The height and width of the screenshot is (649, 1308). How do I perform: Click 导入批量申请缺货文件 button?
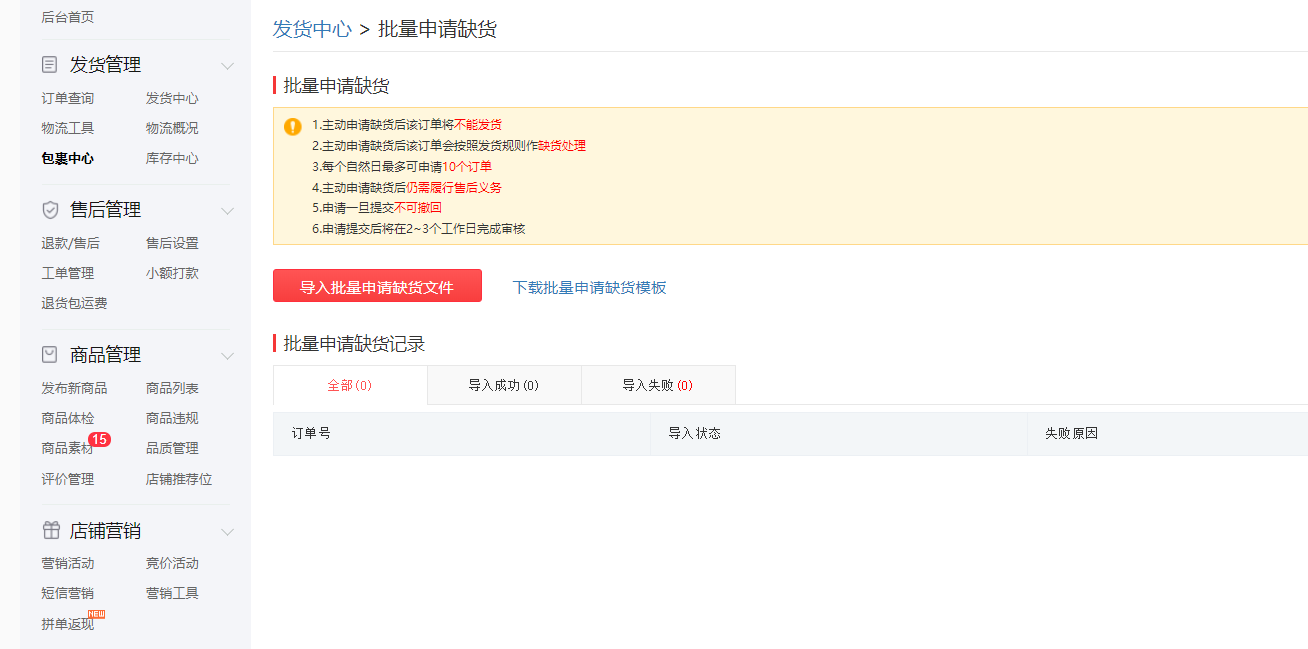pyautogui.click(x=377, y=286)
